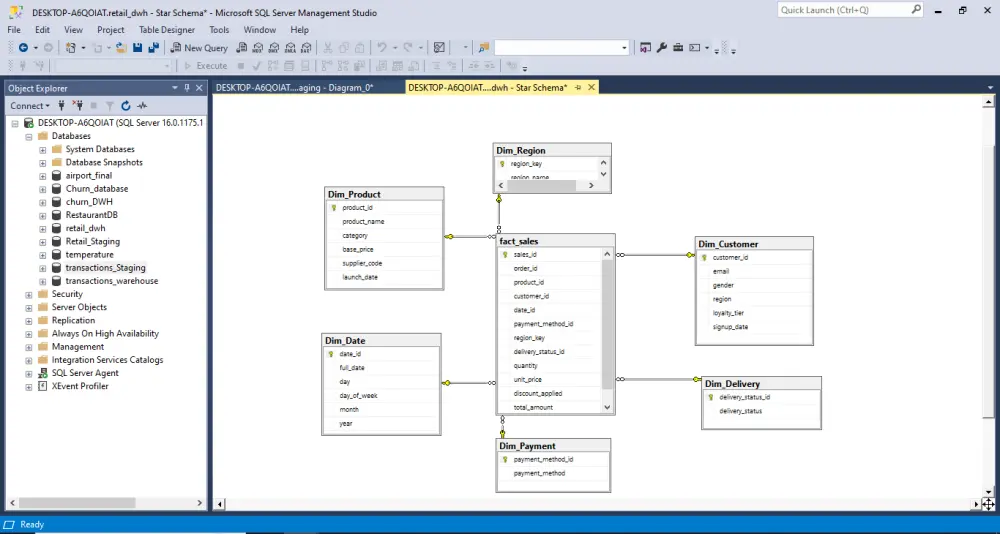
Task: Expand the System Databases node
Action: coord(43,149)
